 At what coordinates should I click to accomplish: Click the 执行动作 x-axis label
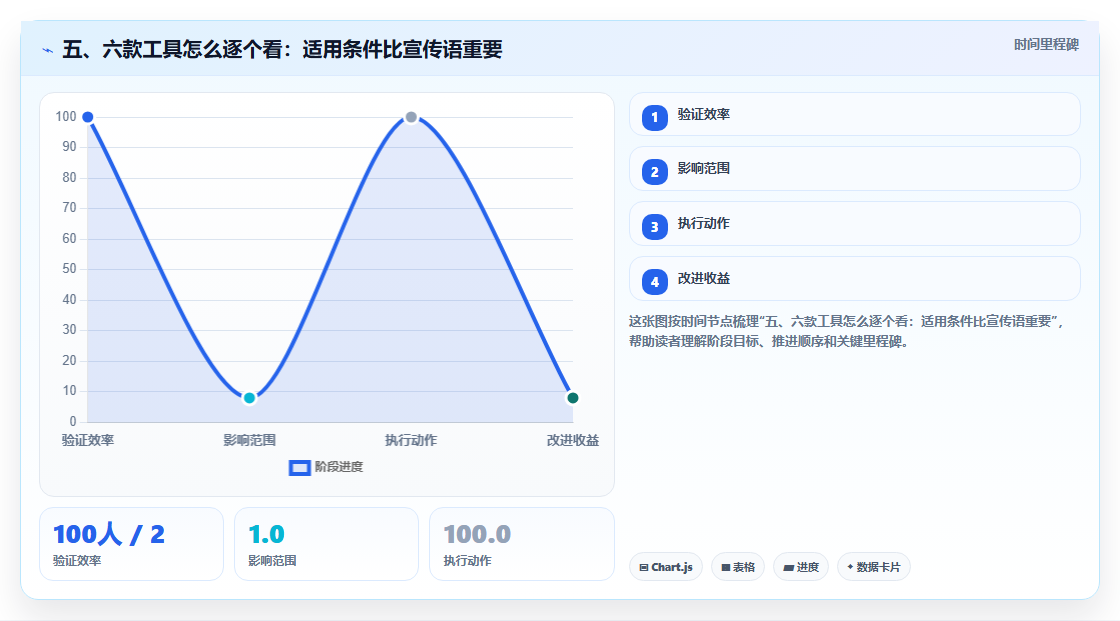(411, 440)
